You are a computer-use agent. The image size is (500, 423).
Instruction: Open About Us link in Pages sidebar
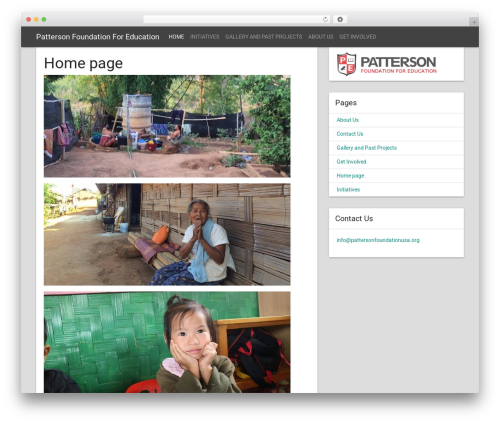[x=348, y=120]
